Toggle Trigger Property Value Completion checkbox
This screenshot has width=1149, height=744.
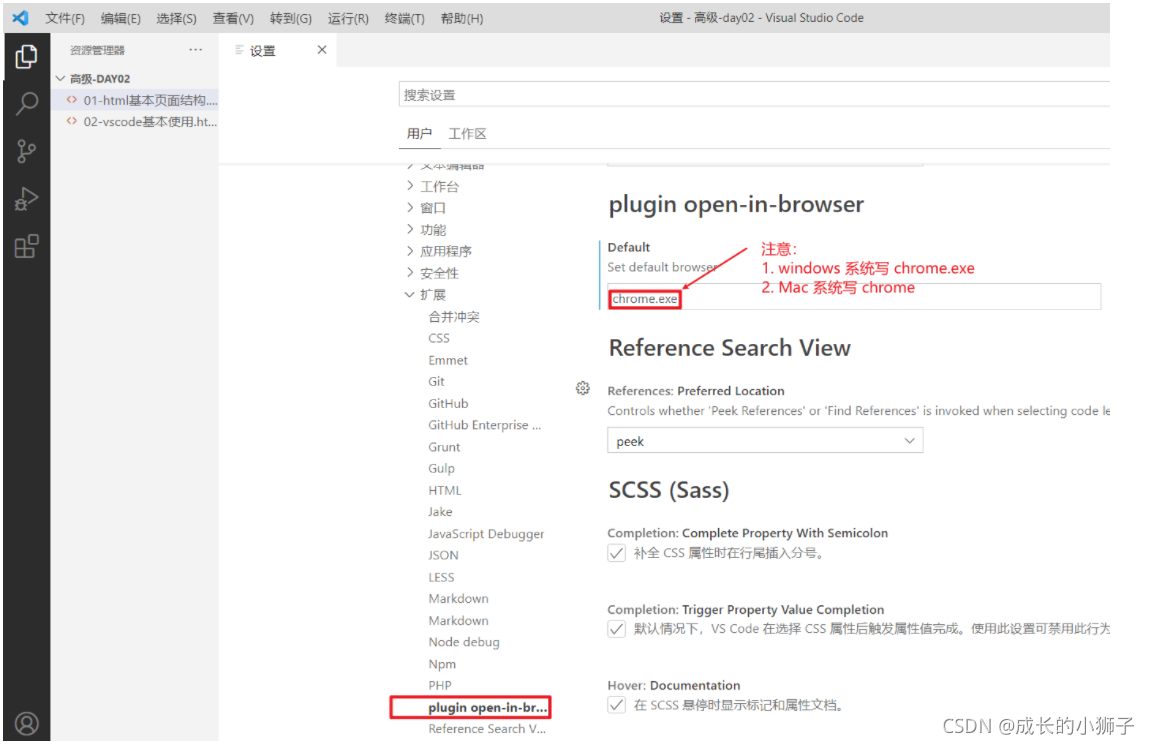616,629
